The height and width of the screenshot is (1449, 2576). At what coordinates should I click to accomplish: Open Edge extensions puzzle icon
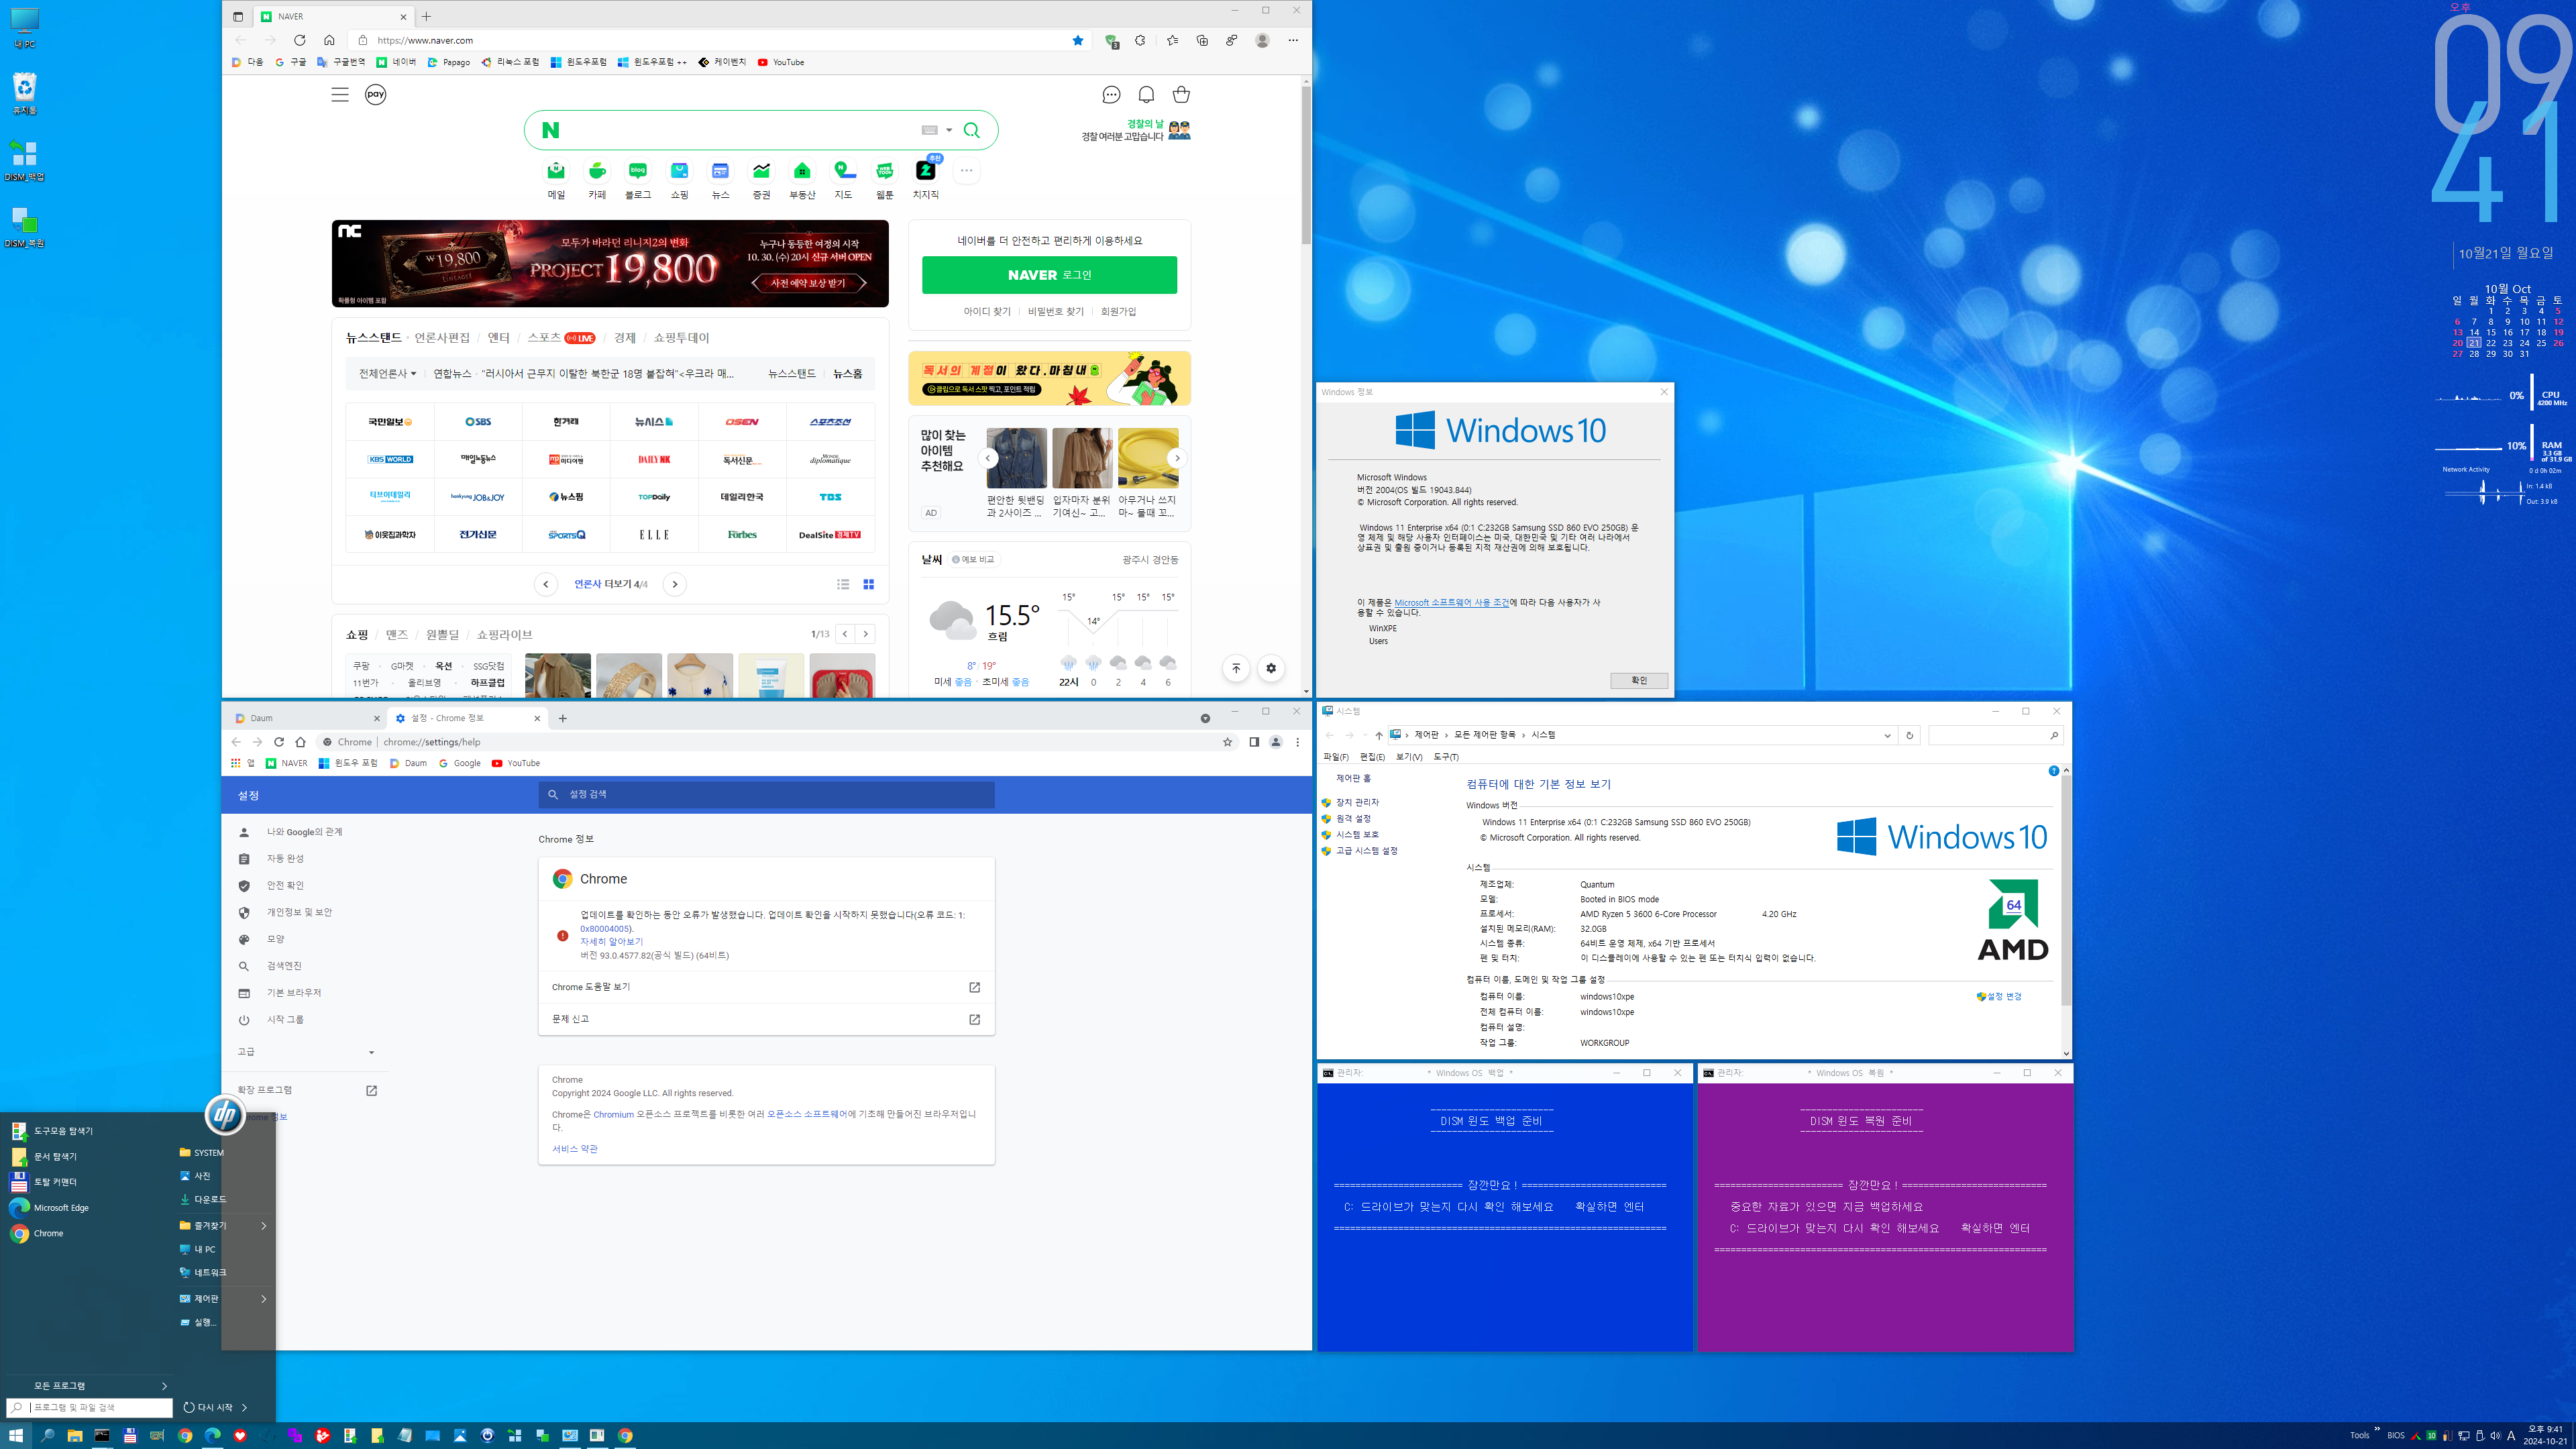pyautogui.click(x=1140, y=40)
